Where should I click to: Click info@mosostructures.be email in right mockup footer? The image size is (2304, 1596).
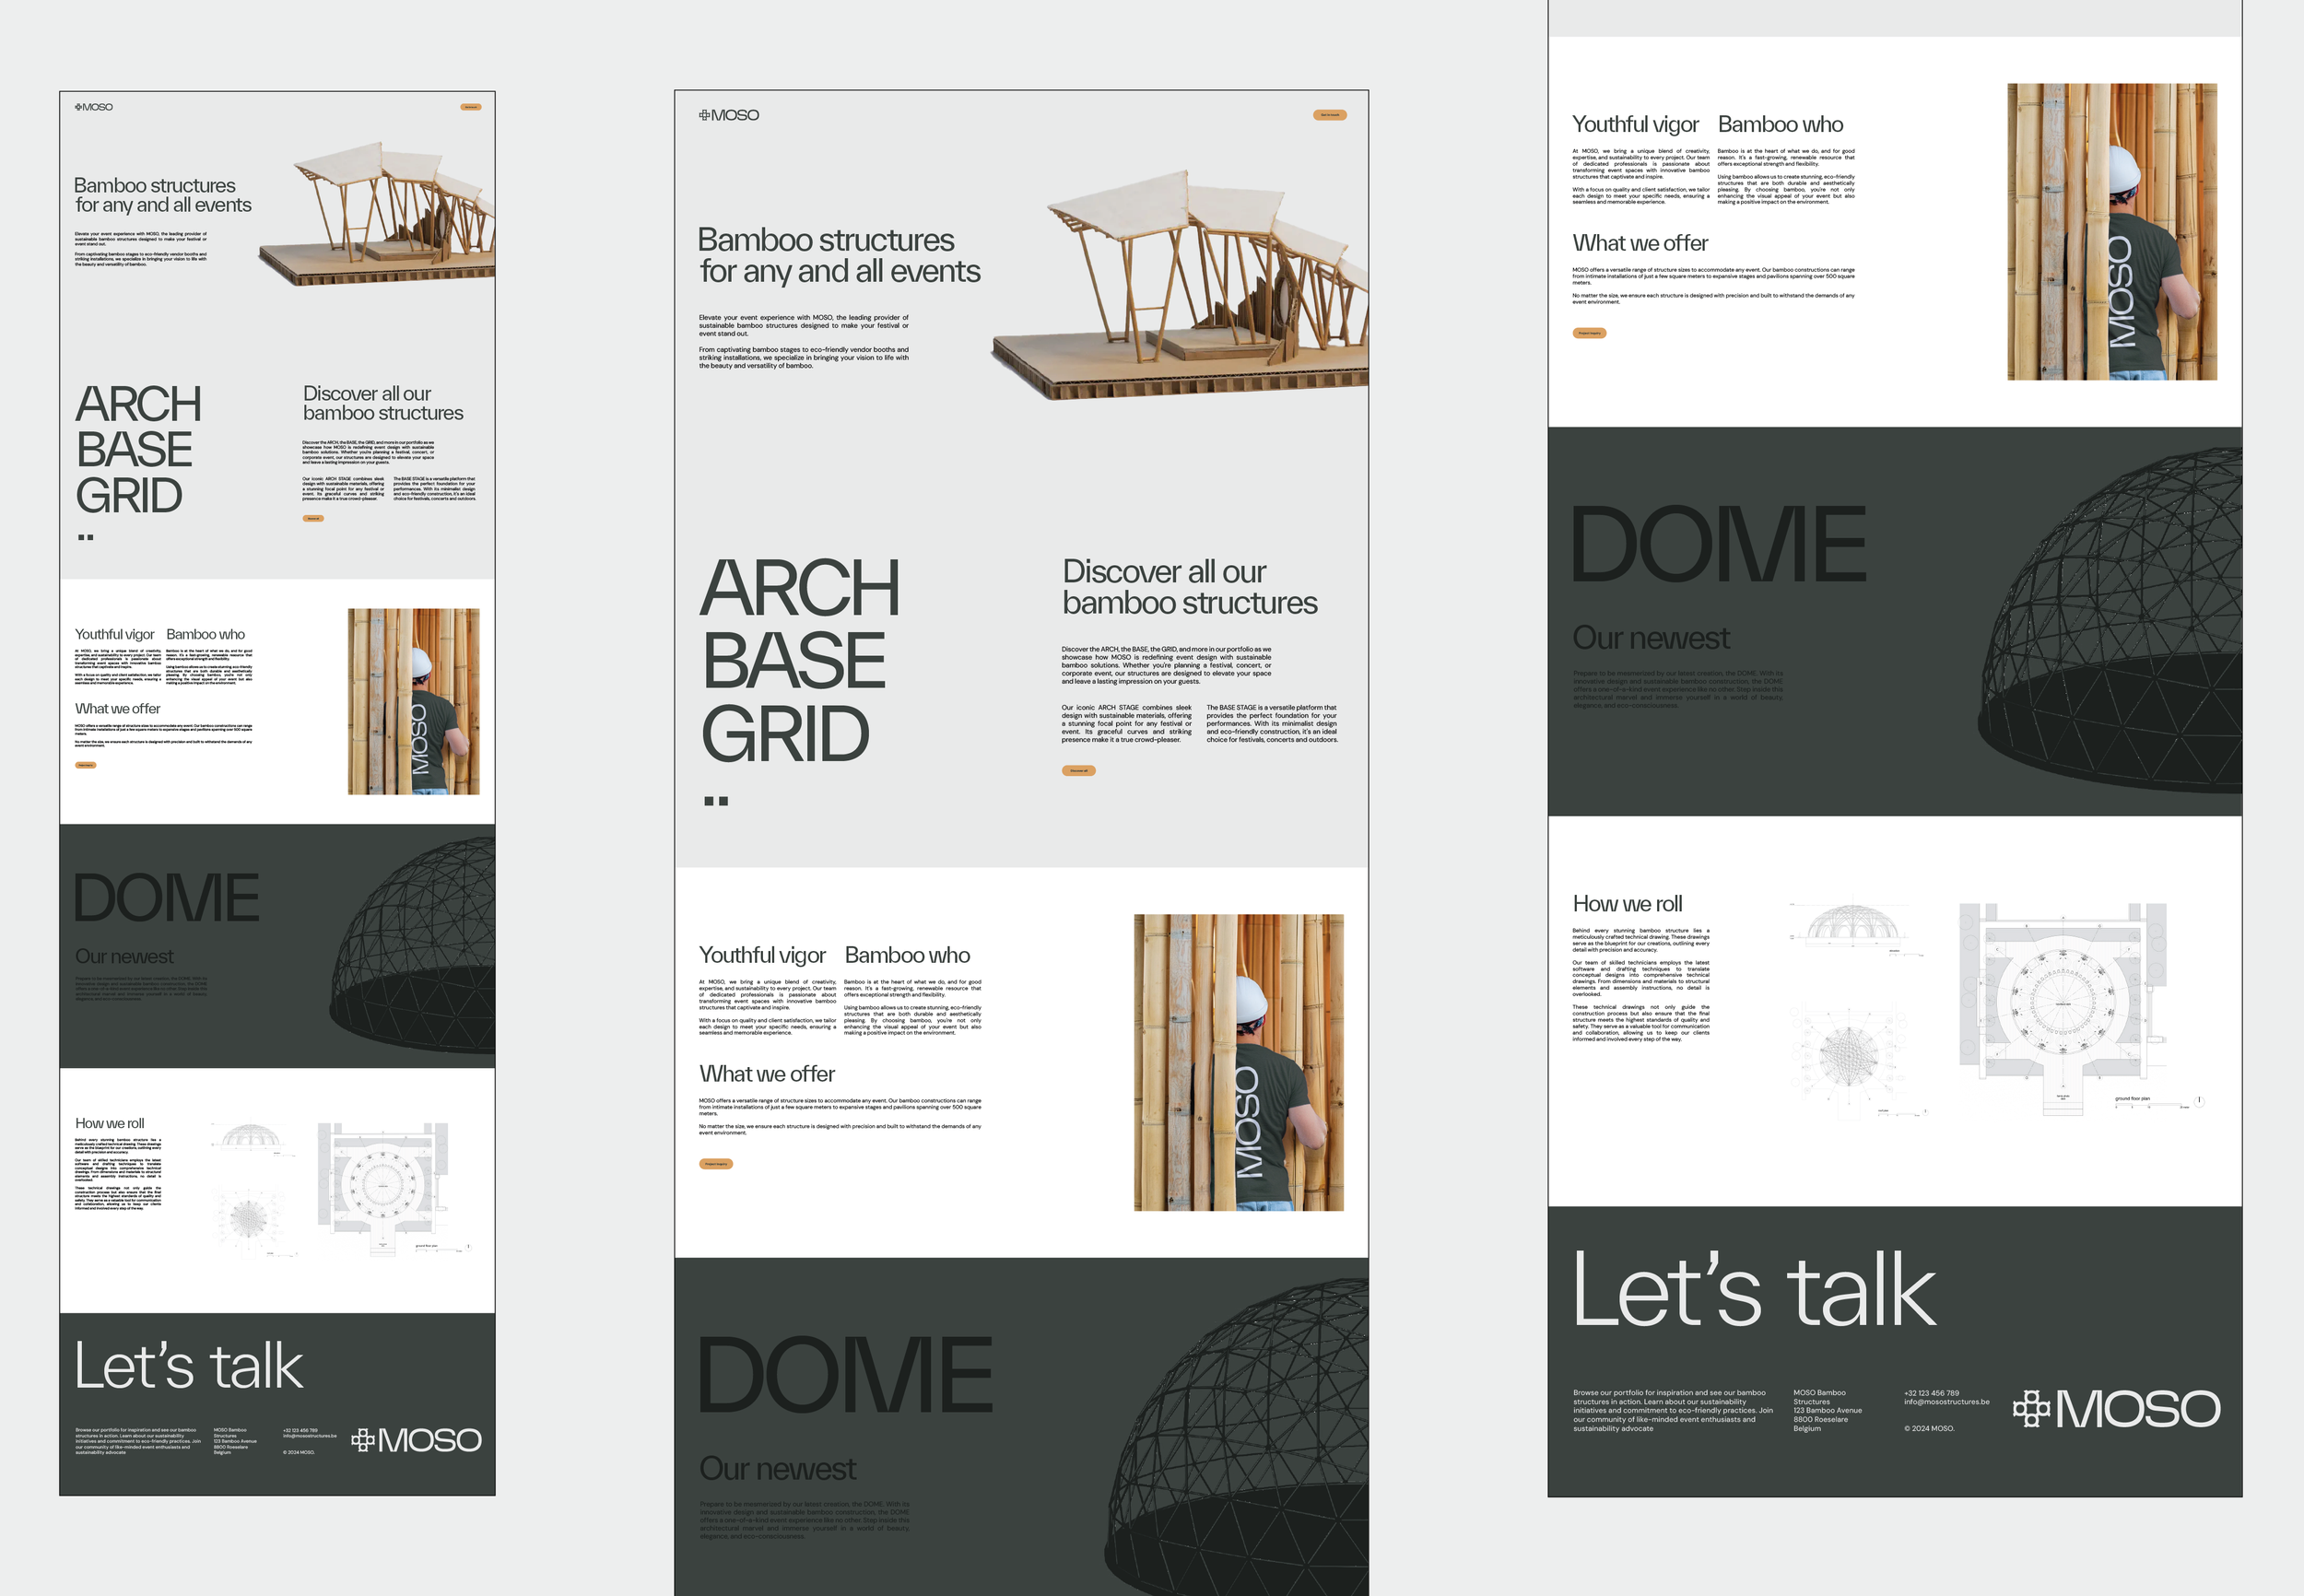[1946, 1402]
